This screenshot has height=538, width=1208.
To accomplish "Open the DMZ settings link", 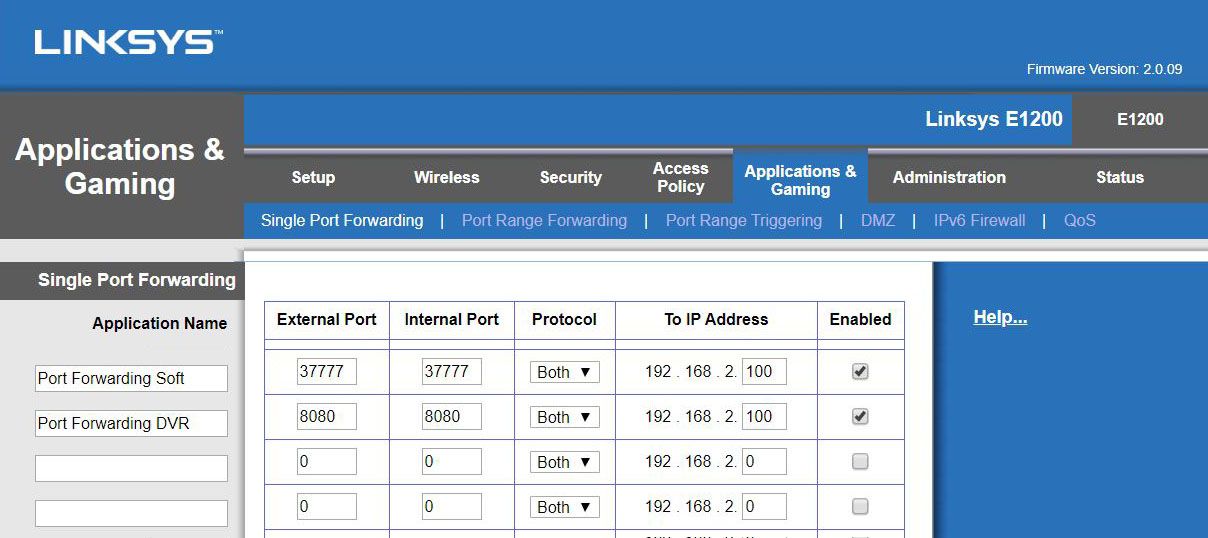I will 877,220.
